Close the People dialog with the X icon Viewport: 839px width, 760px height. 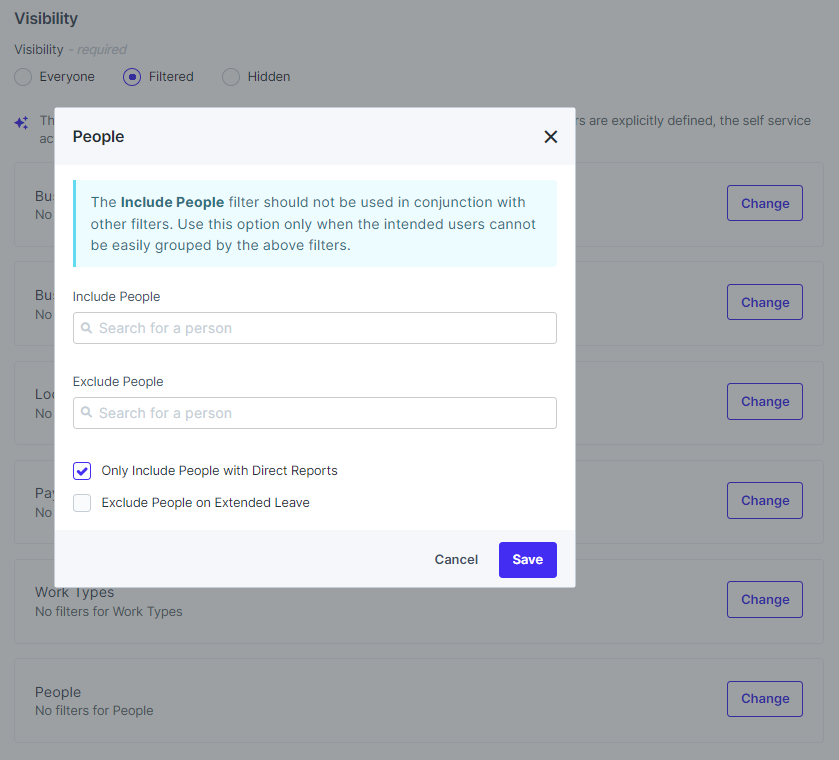(550, 137)
